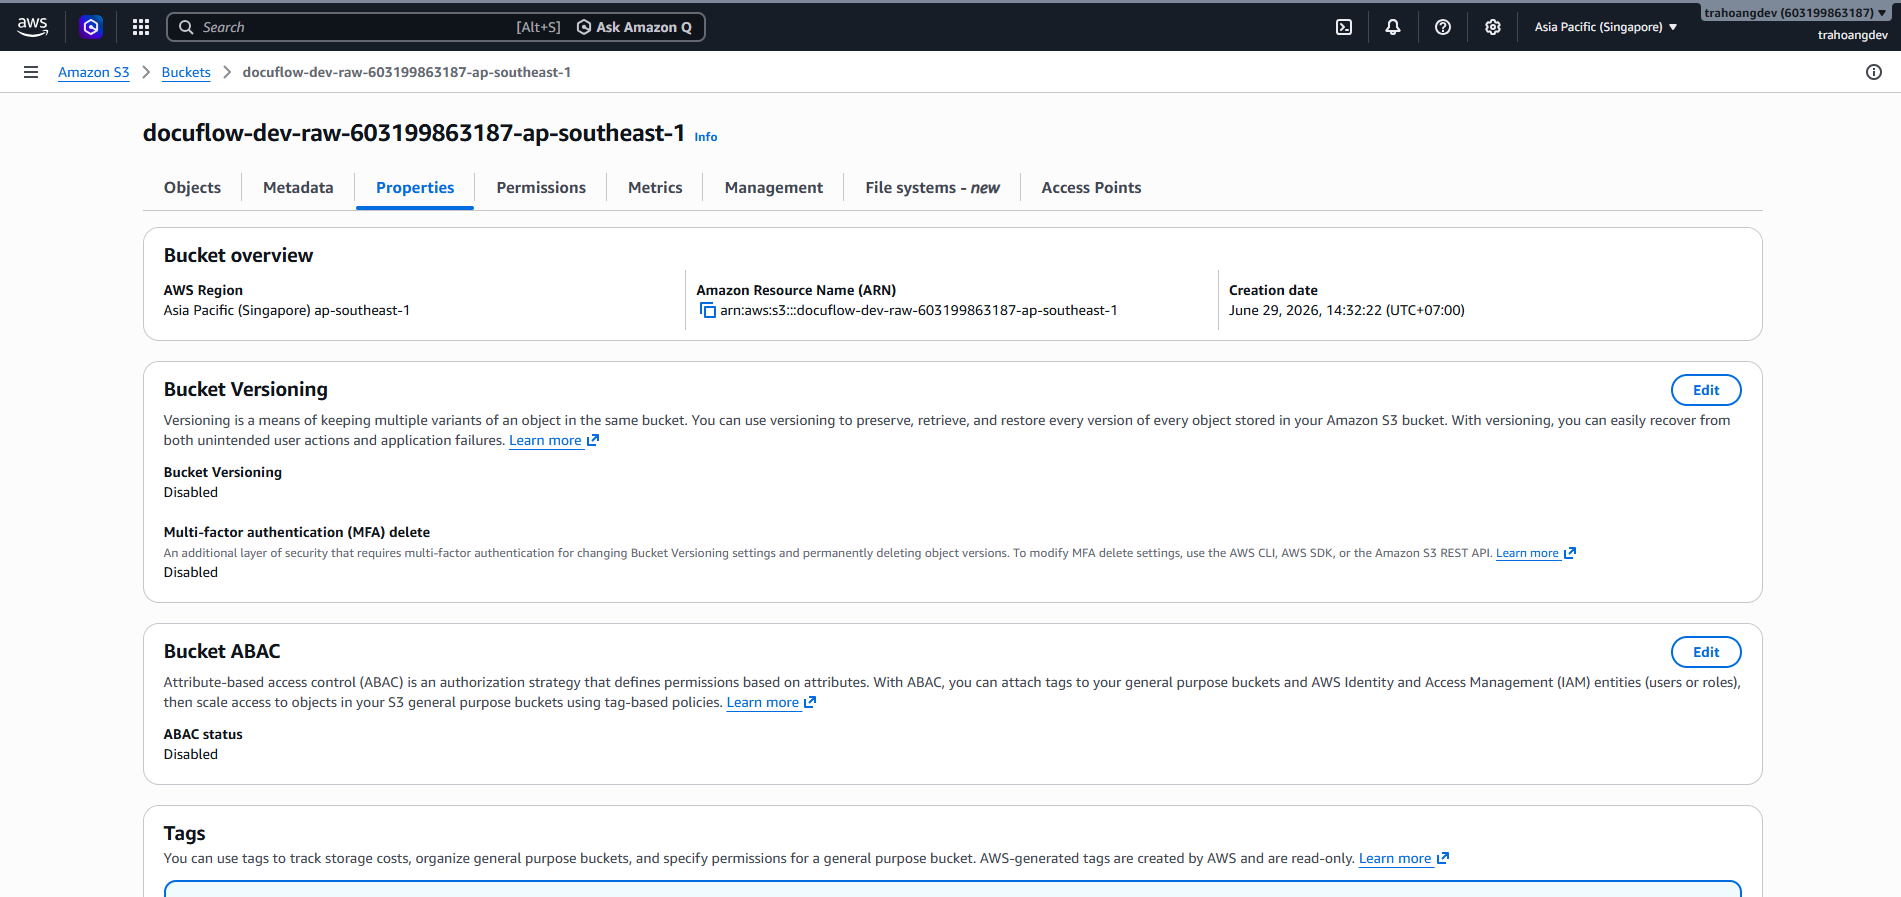Open the help question mark icon

(x=1443, y=27)
